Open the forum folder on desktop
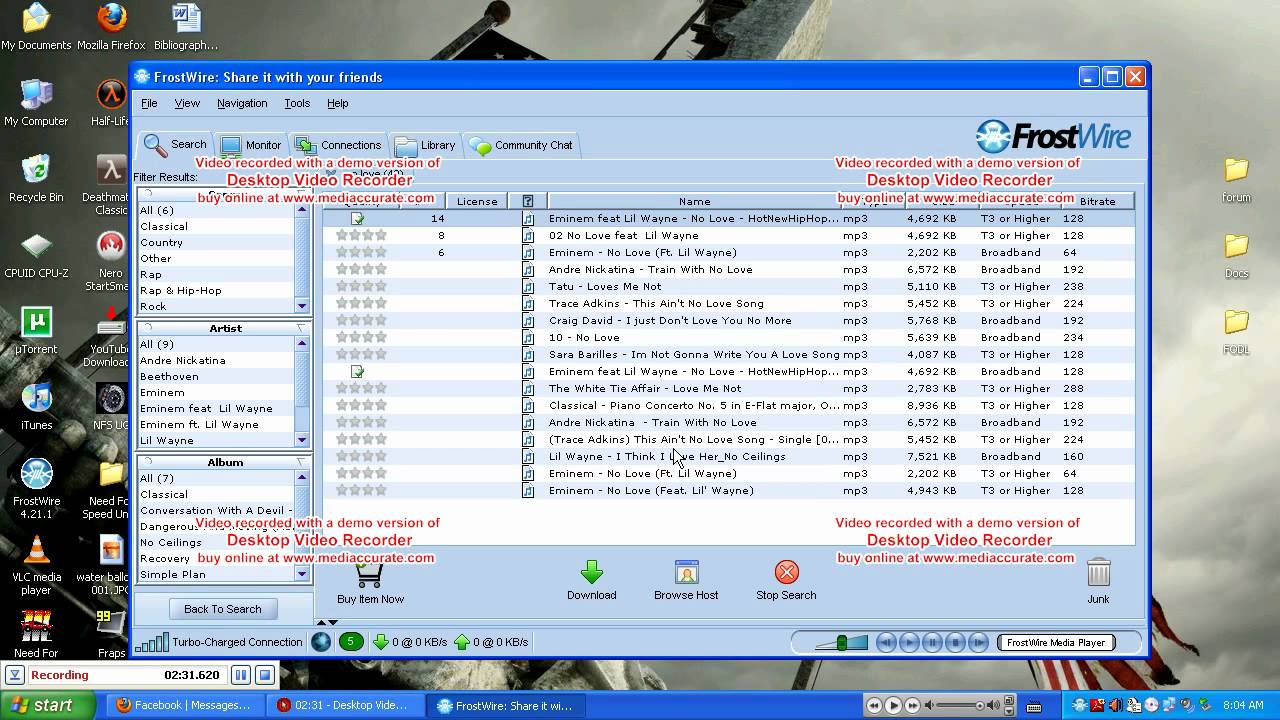 point(1237,170)
